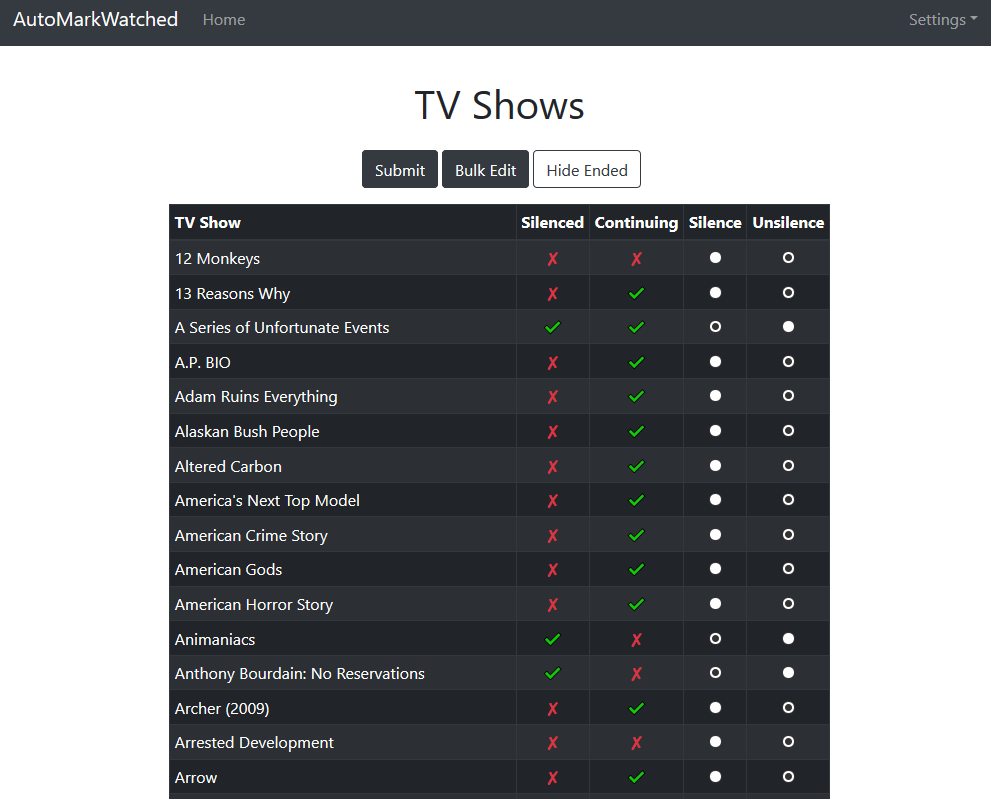Click the green Continuing checkmark for Altered Carbon
Screen dimensions: 991x799
[636, 467]
